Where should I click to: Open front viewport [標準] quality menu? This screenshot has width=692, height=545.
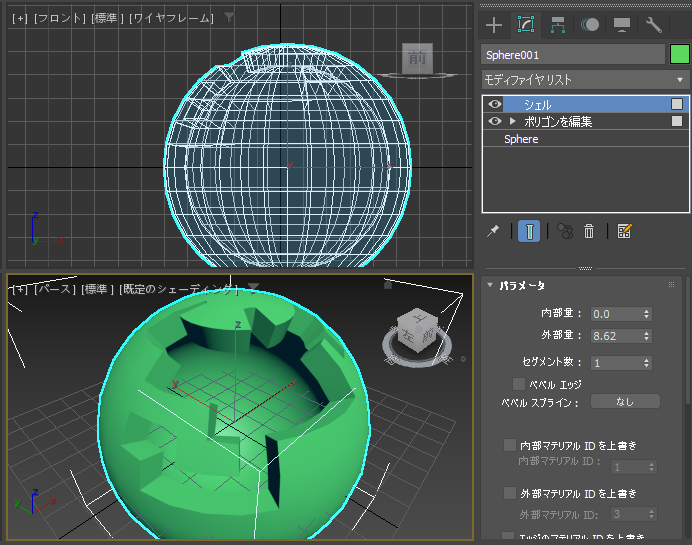pos(107,18)
